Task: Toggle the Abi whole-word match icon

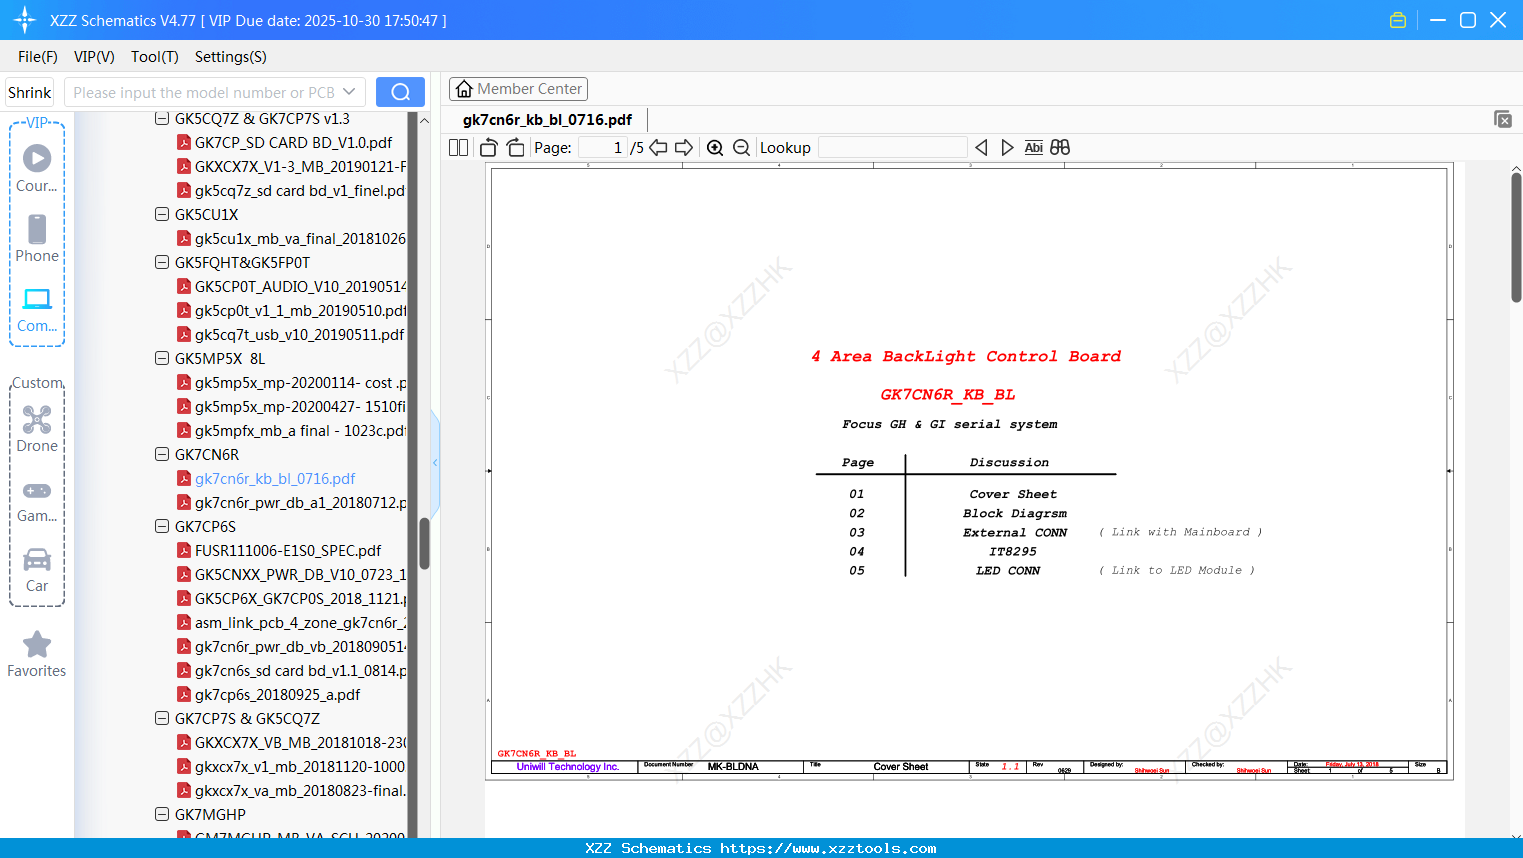Action: coord(1033,147)
